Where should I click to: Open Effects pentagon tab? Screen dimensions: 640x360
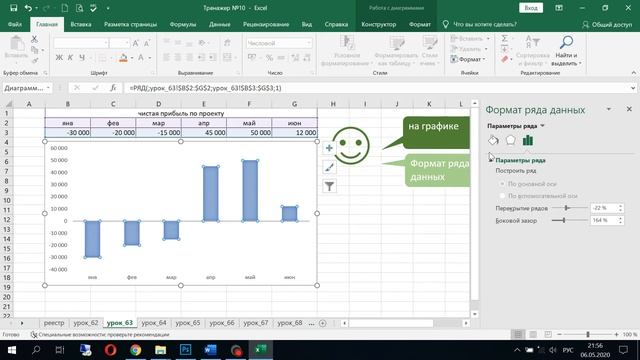[x=510, y=140]
